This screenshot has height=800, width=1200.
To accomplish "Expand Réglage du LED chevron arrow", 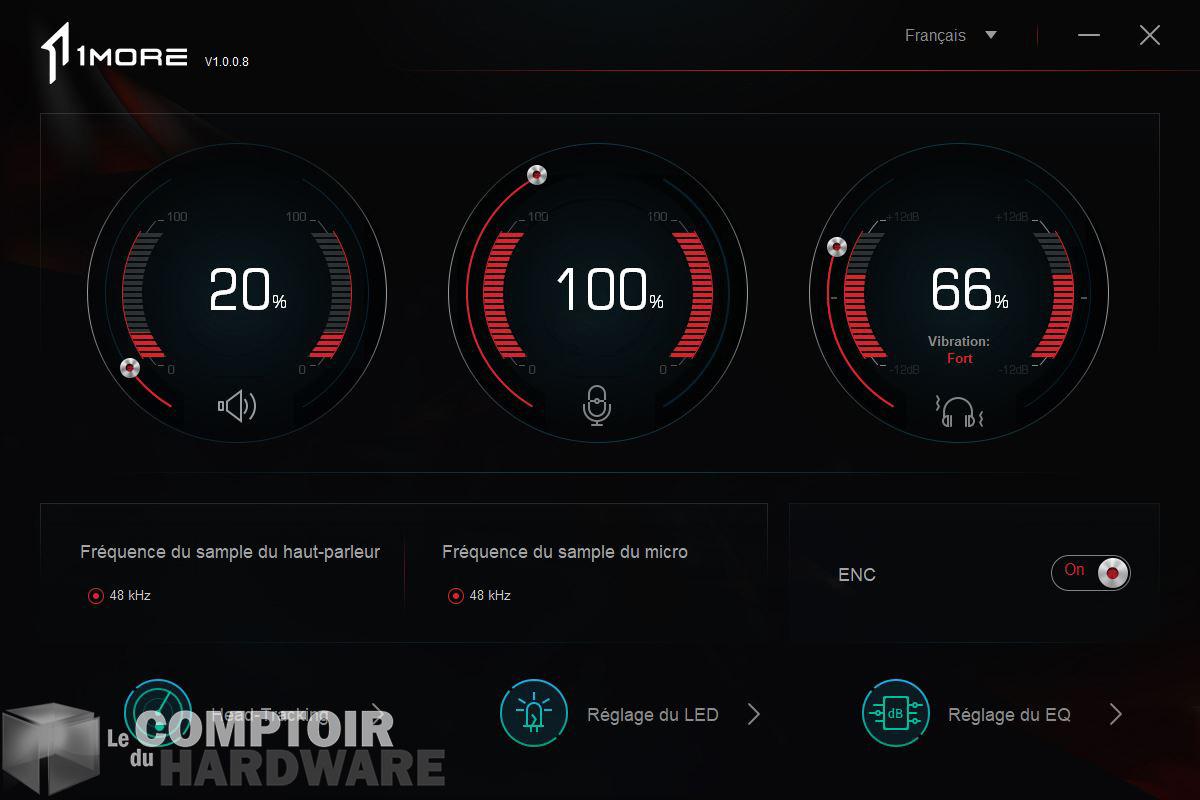I will click(754, 714).
